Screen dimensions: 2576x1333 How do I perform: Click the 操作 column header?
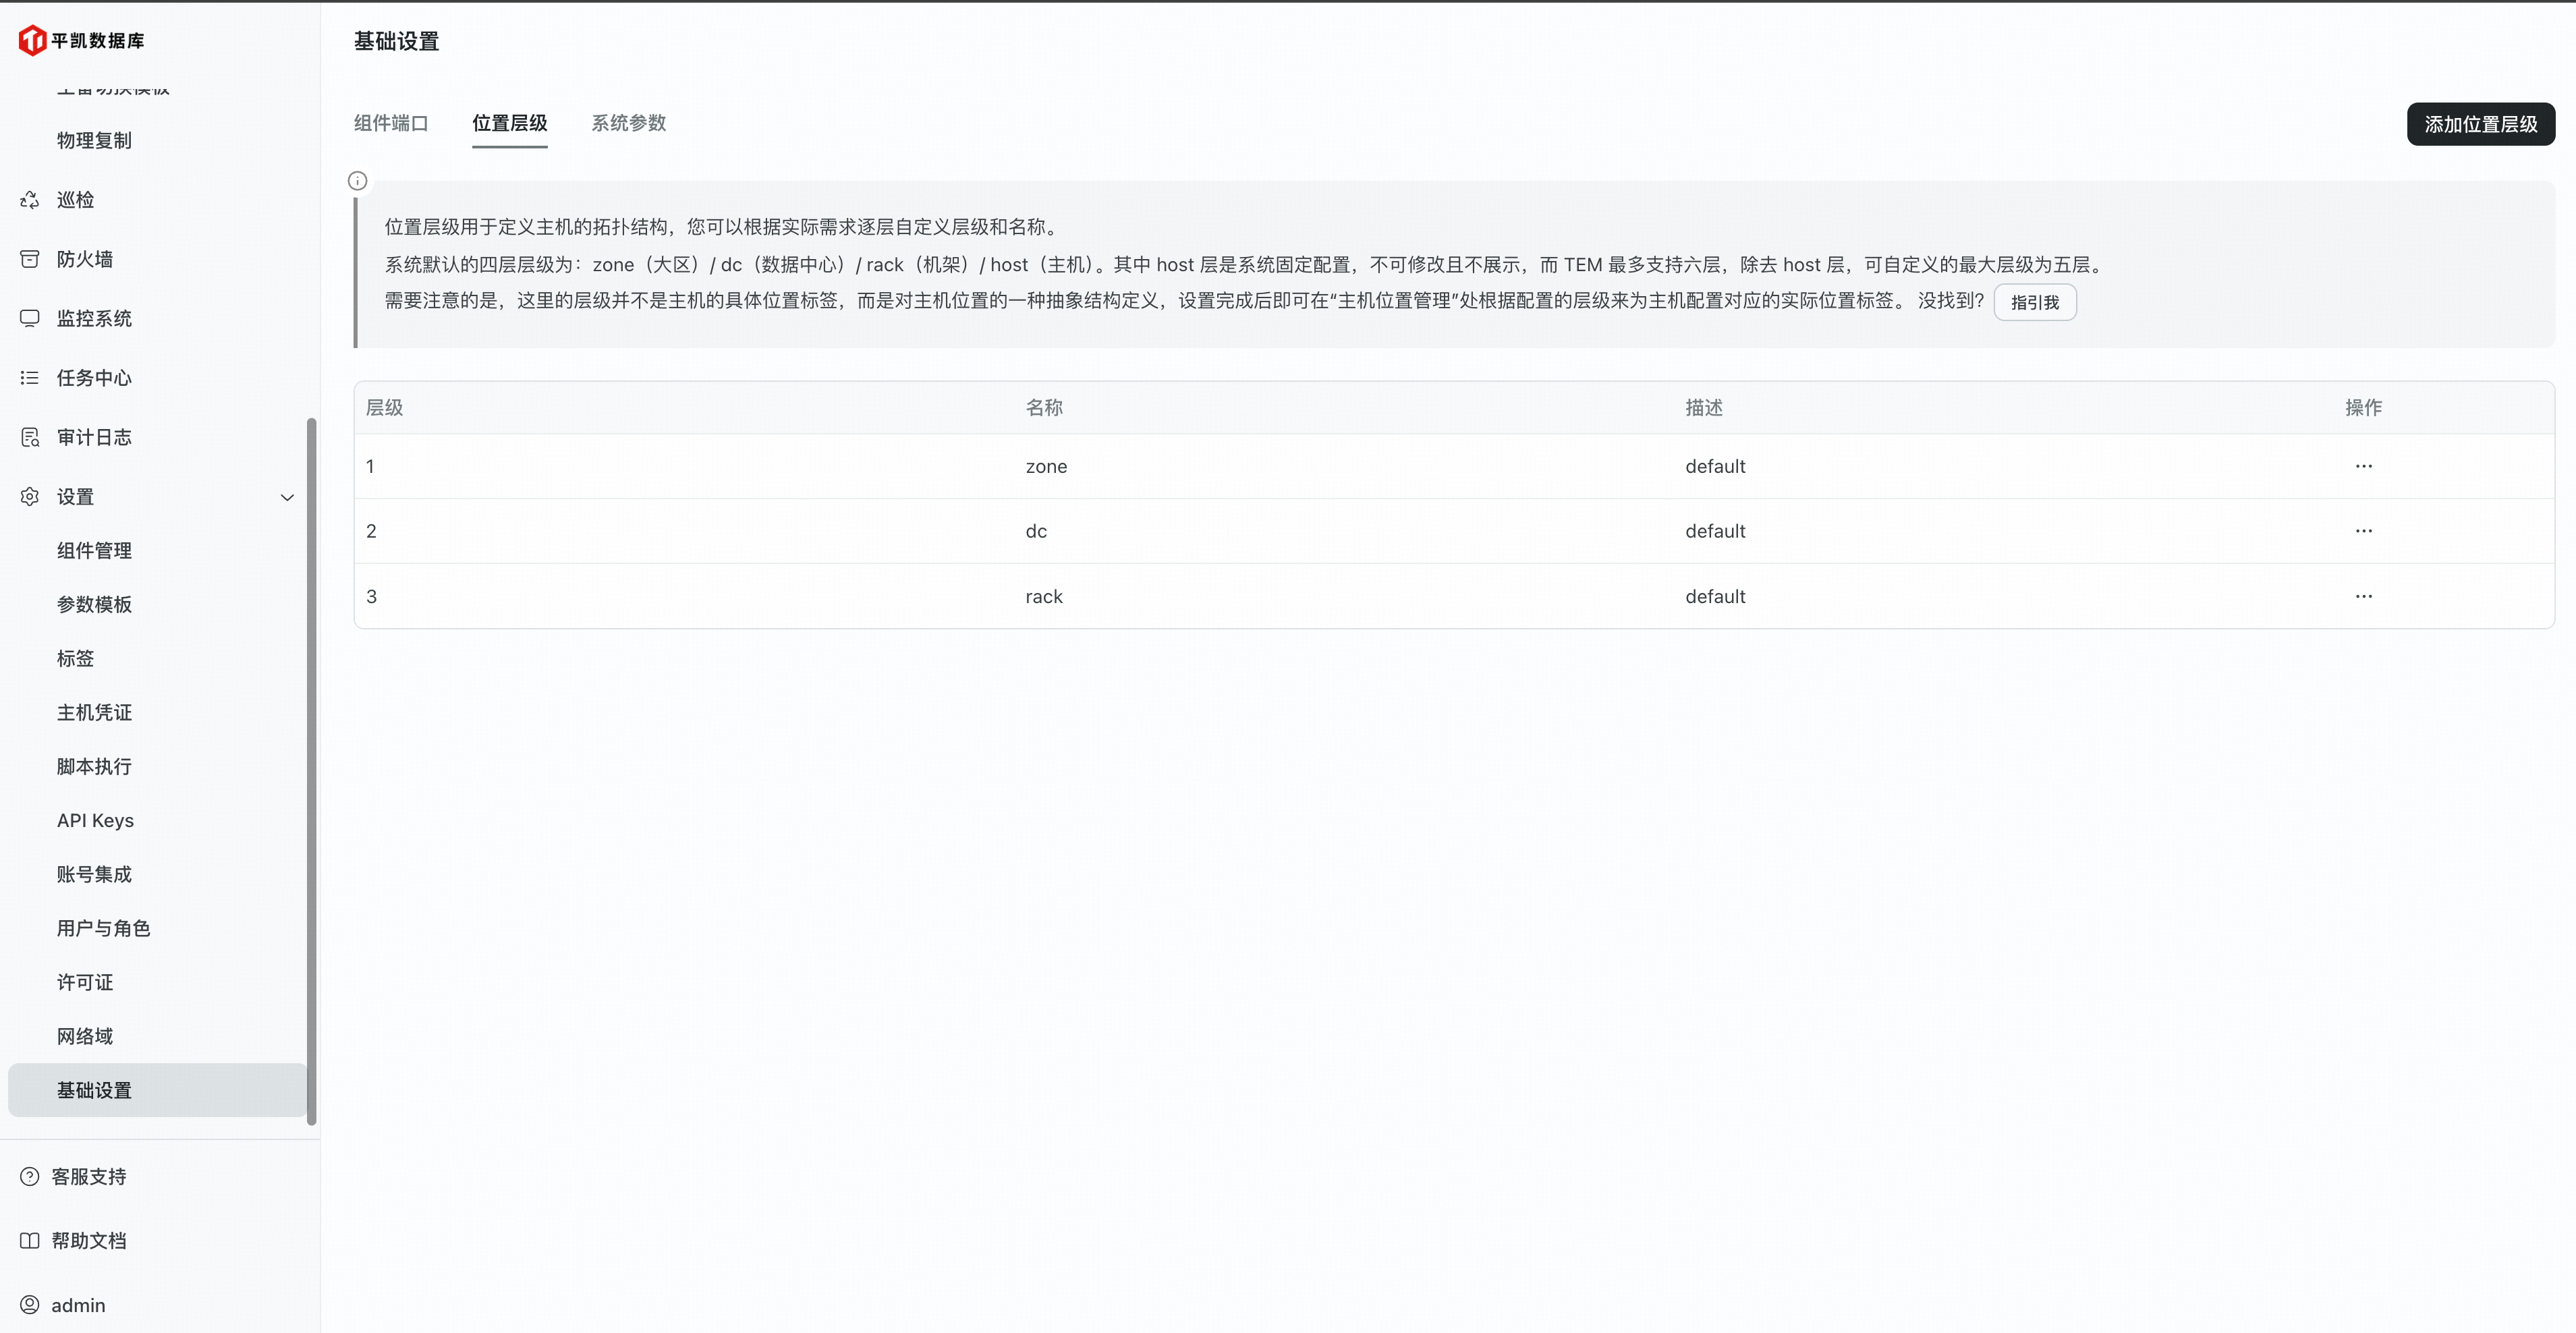coord(2364,408)
